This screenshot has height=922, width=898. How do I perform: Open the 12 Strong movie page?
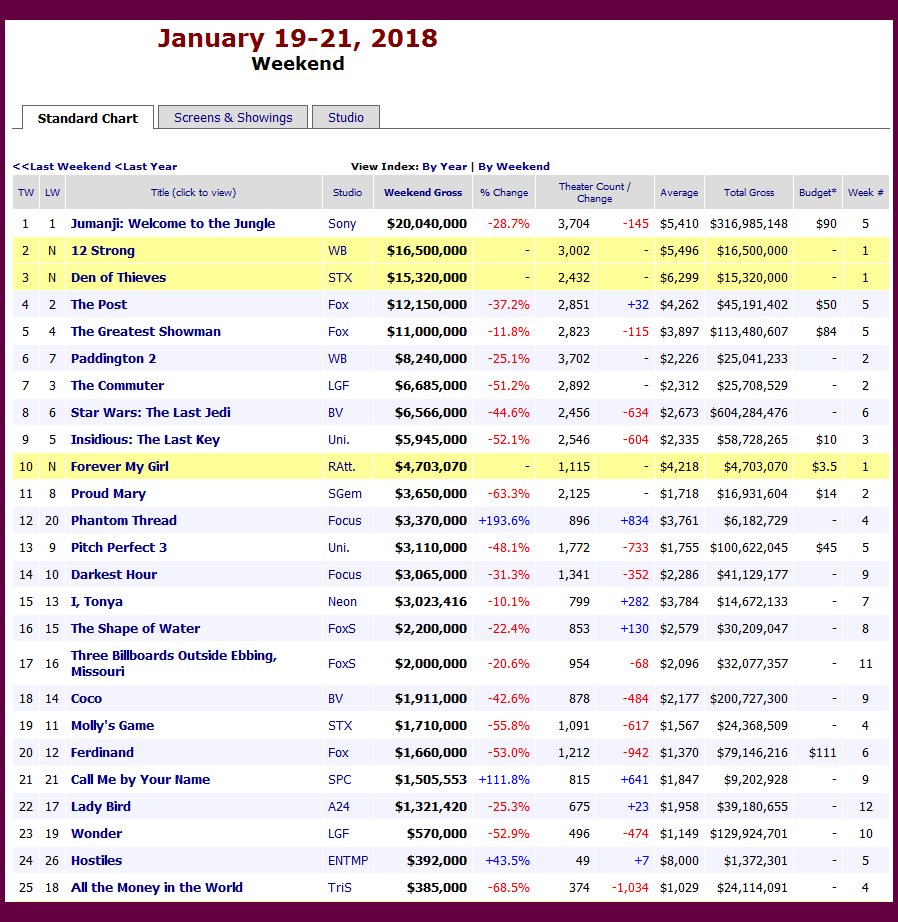point(102,251)
